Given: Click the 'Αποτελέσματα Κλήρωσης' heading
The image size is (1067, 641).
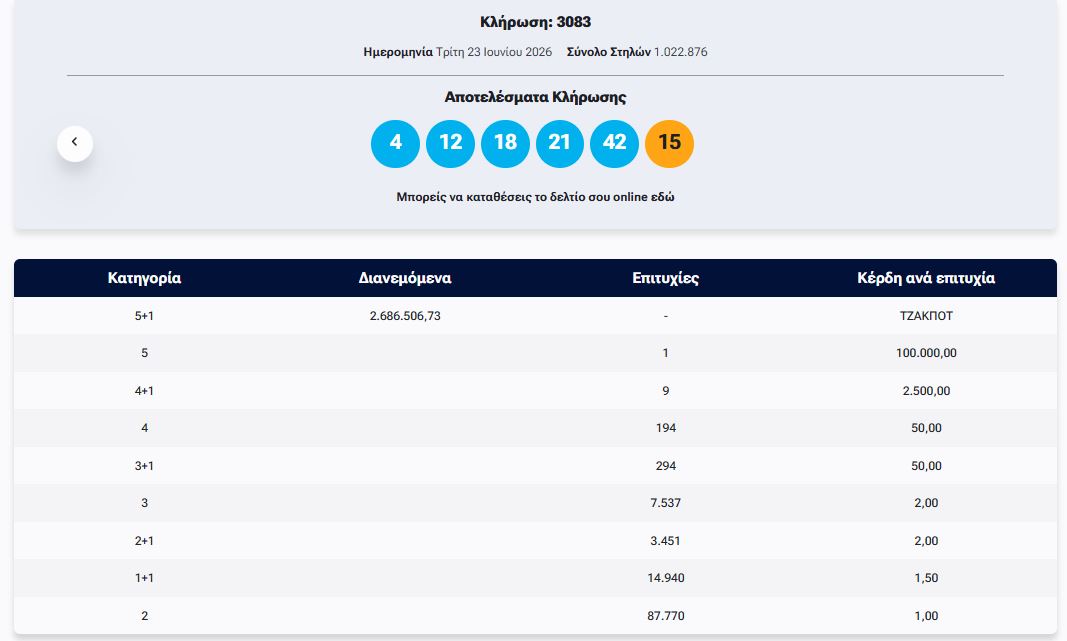Looking at the screenshot, I should pos(536,97).
